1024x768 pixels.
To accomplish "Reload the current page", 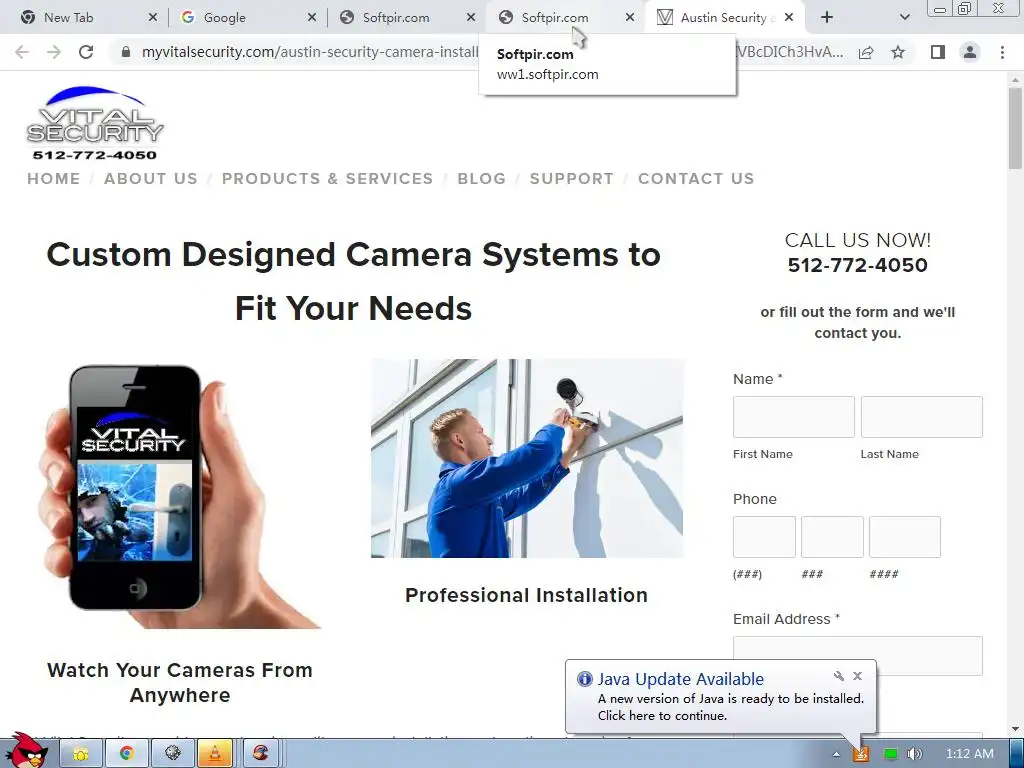I will click(x=86, y=52).
